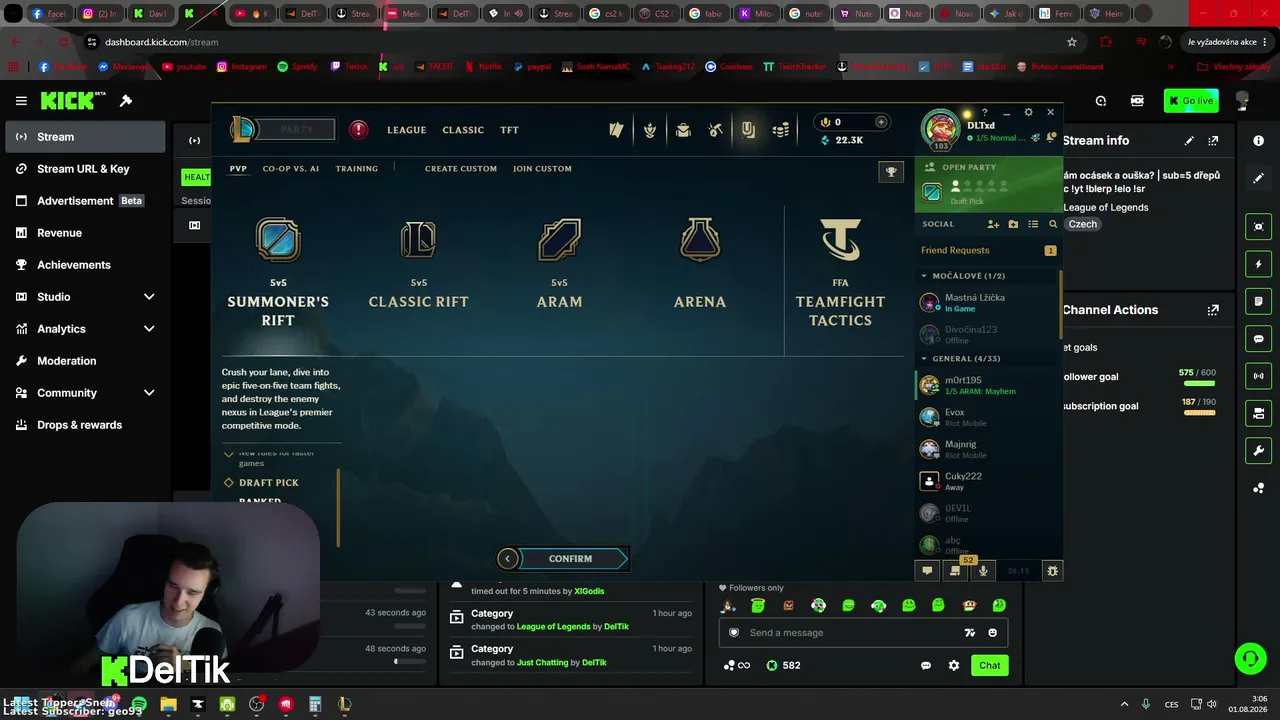Screen dimensions: 1280x720
Task: Click the lightning bolt icon in right rail
Action: [1259, 264]
